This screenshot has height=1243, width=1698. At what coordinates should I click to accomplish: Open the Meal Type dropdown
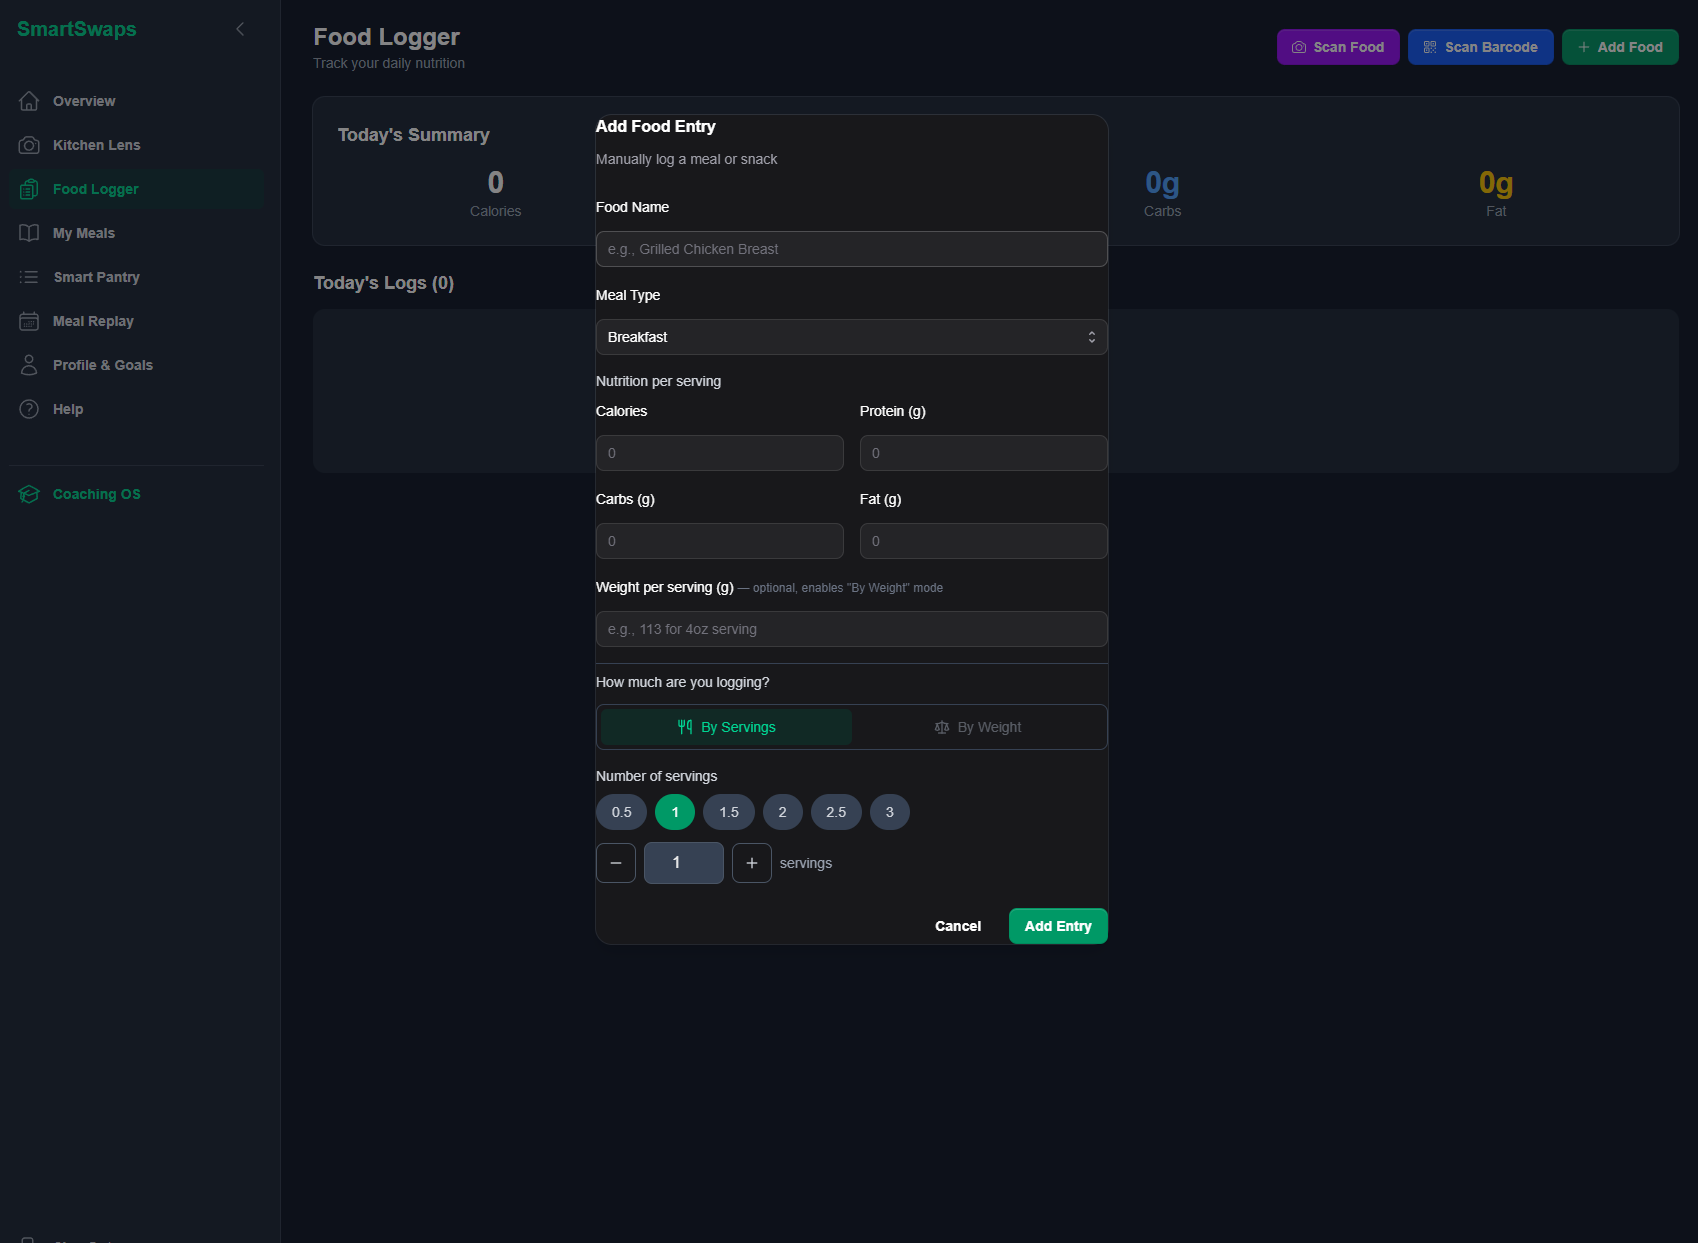coord(851,337)
